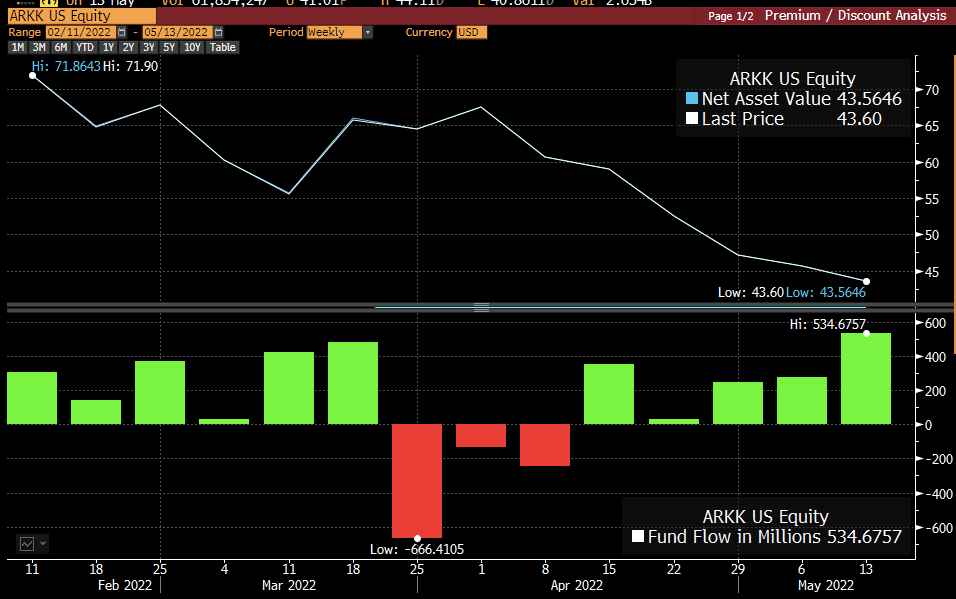Image resolution: width=956 pixels, height=599 pixels.
Task: Click the tallest green inflow bar on May 13
Action: (866, 379)
